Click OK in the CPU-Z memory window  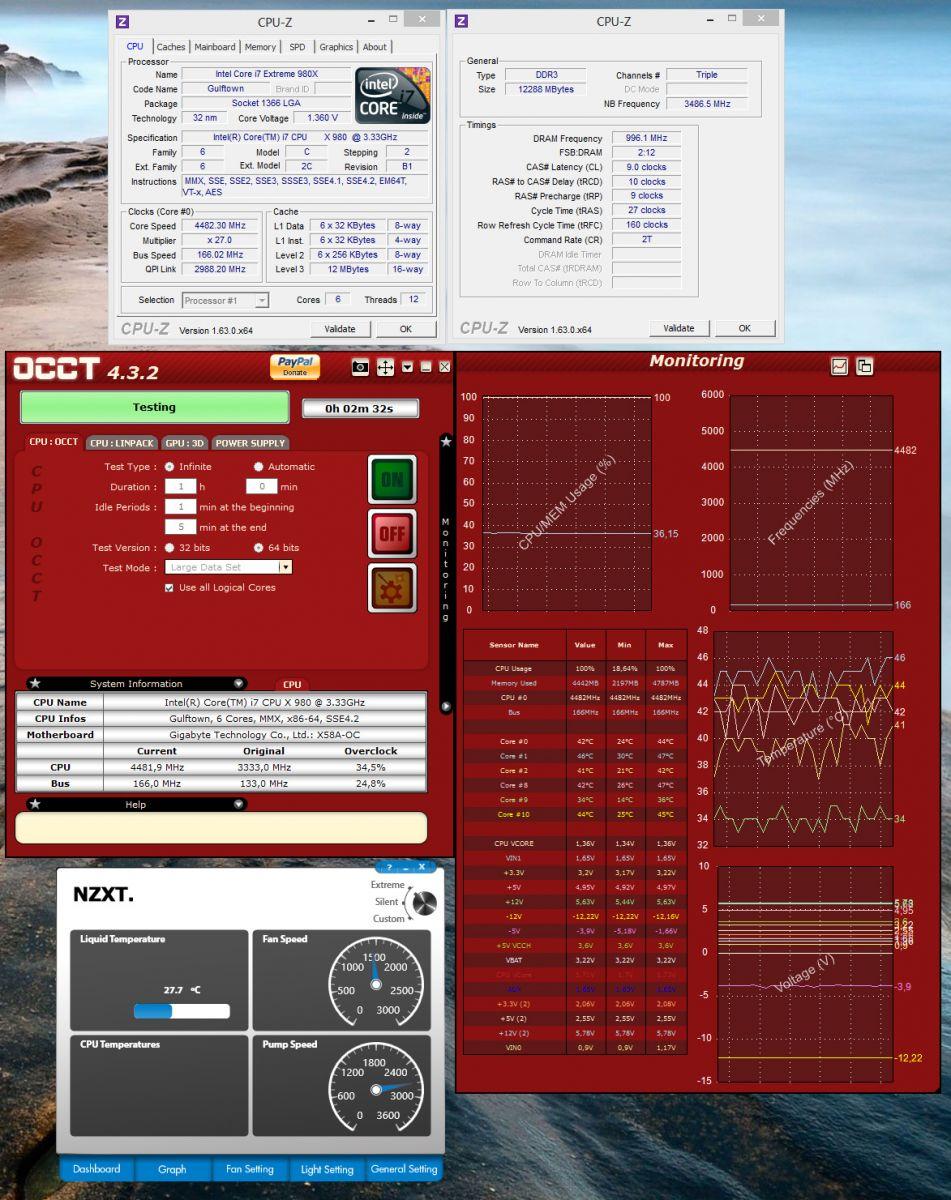pyautogui.click(x=744, y=328)
